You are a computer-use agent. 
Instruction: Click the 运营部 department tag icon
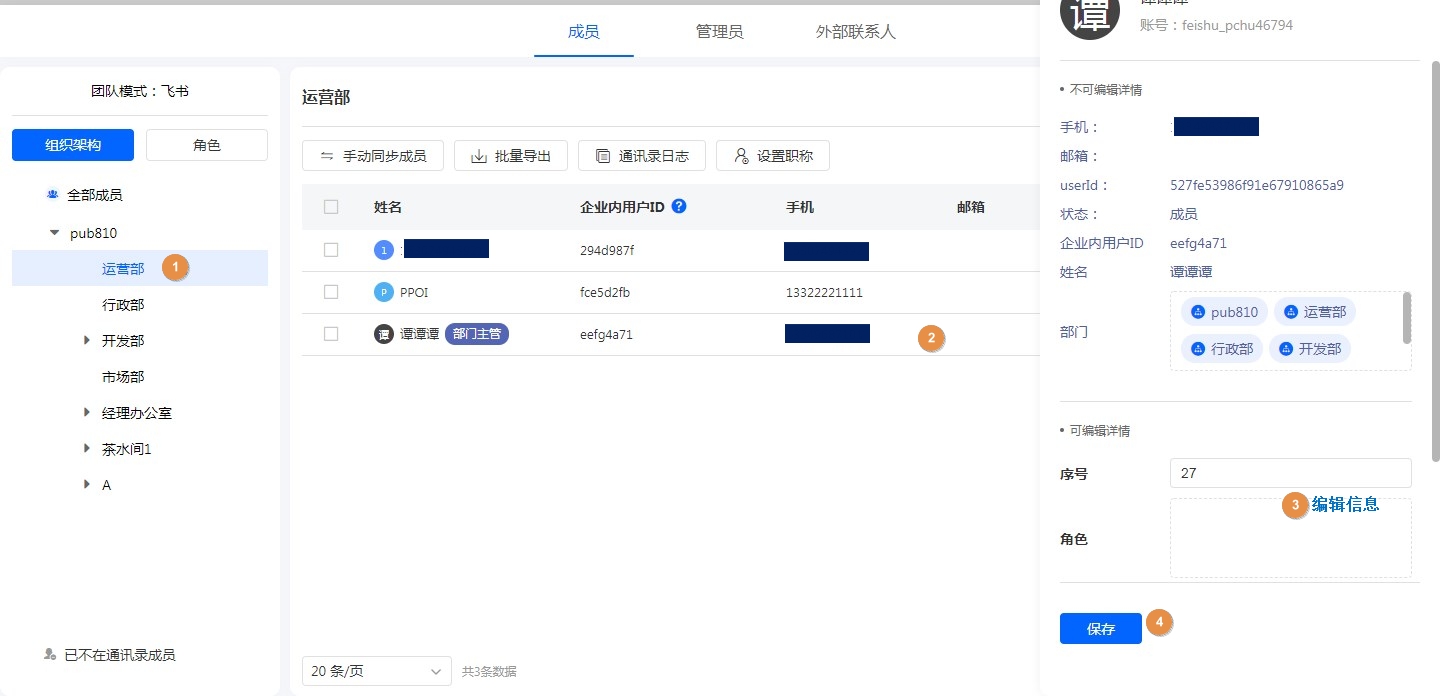coord(1290,312)
